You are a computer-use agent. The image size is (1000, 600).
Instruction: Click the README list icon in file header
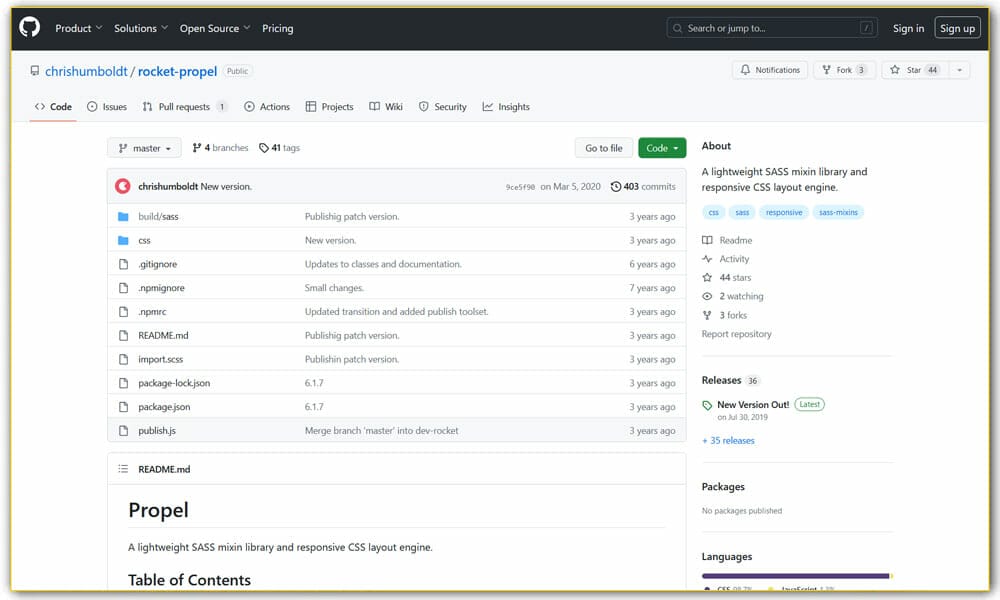click(x=123, y=469)
